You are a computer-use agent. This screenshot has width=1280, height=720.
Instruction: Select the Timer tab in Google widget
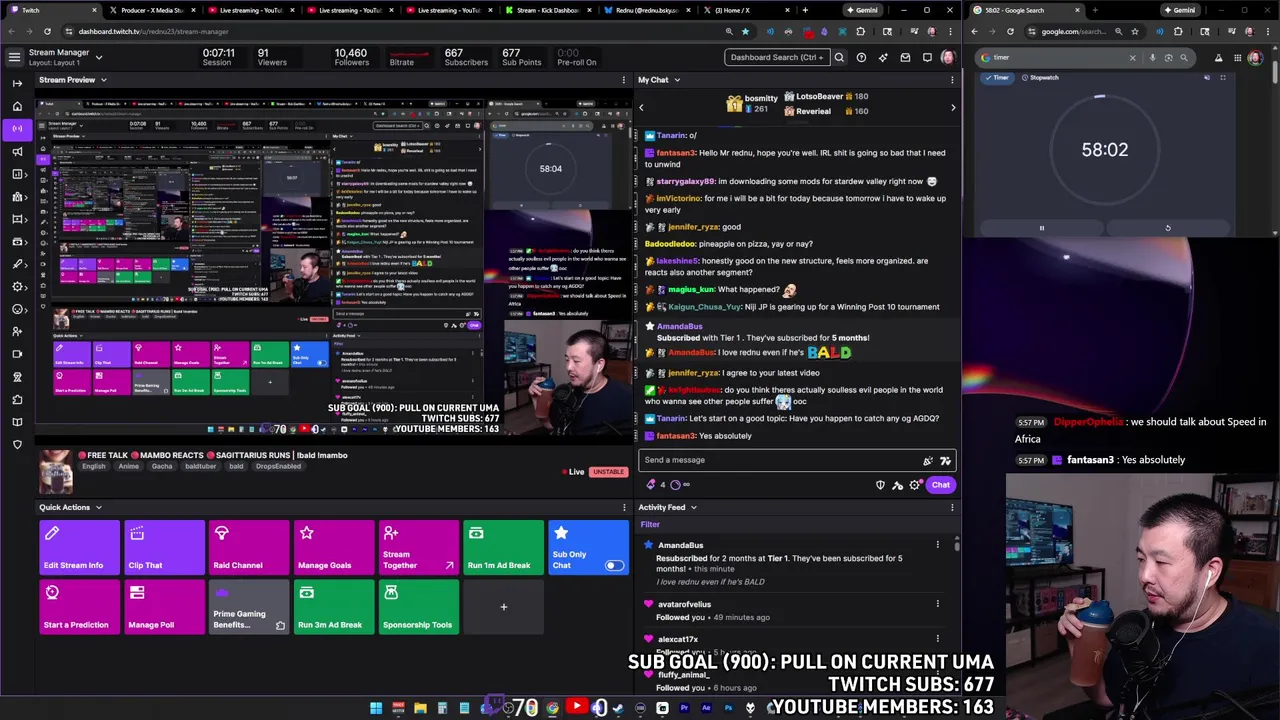tap(996, 77)
